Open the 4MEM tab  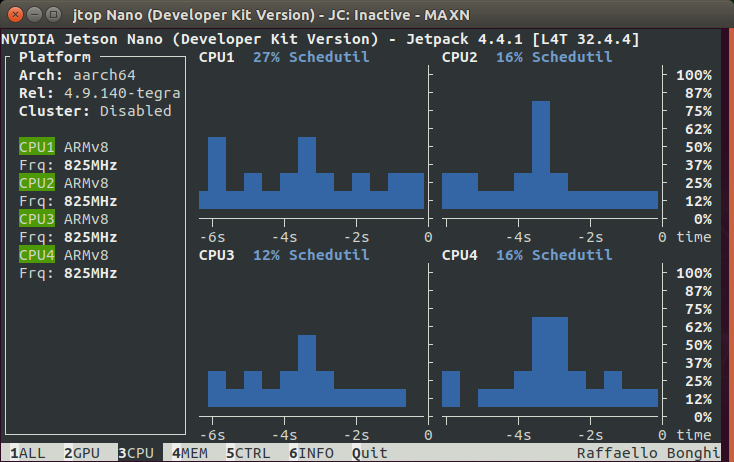click(190, 453)
